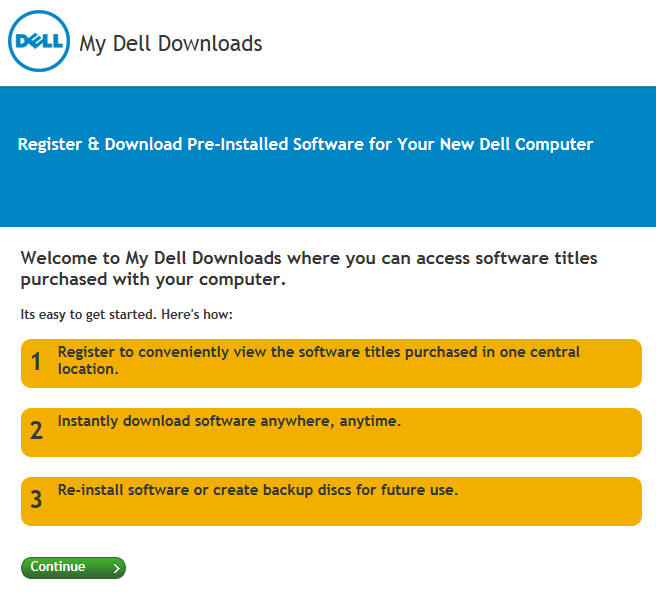
Task: Click the word 'Continue' label
Action: 58,567
